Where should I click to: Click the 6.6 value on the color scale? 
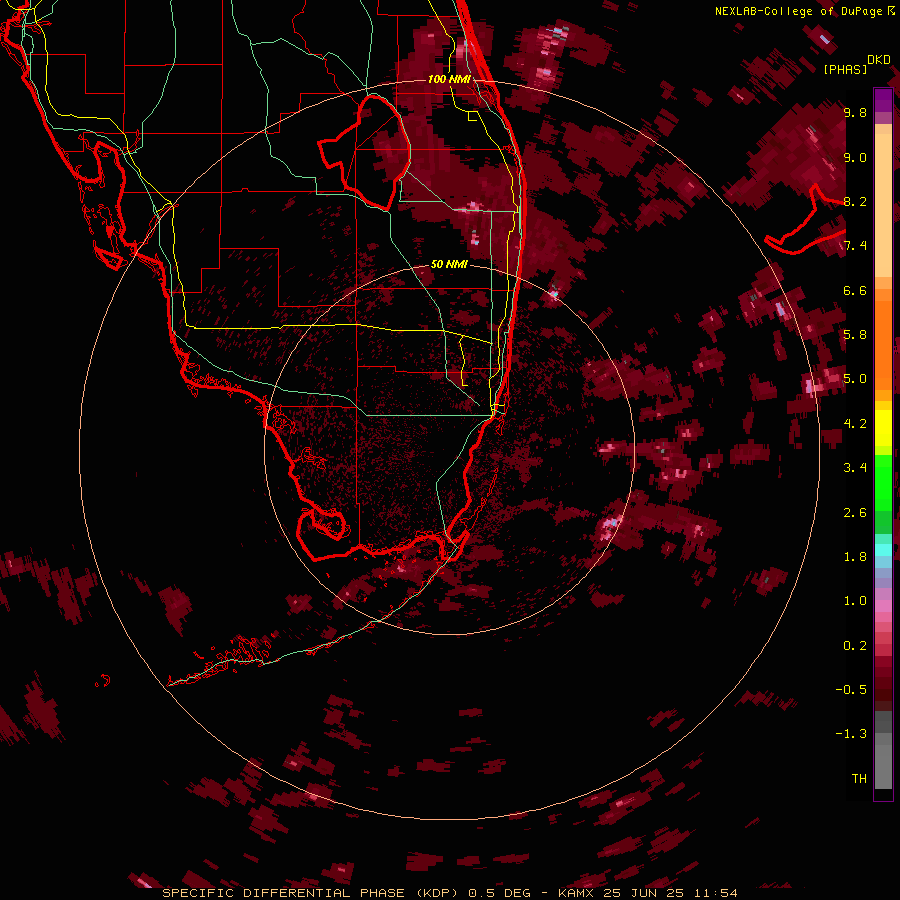pyautogui.click(x=855, y=290)
